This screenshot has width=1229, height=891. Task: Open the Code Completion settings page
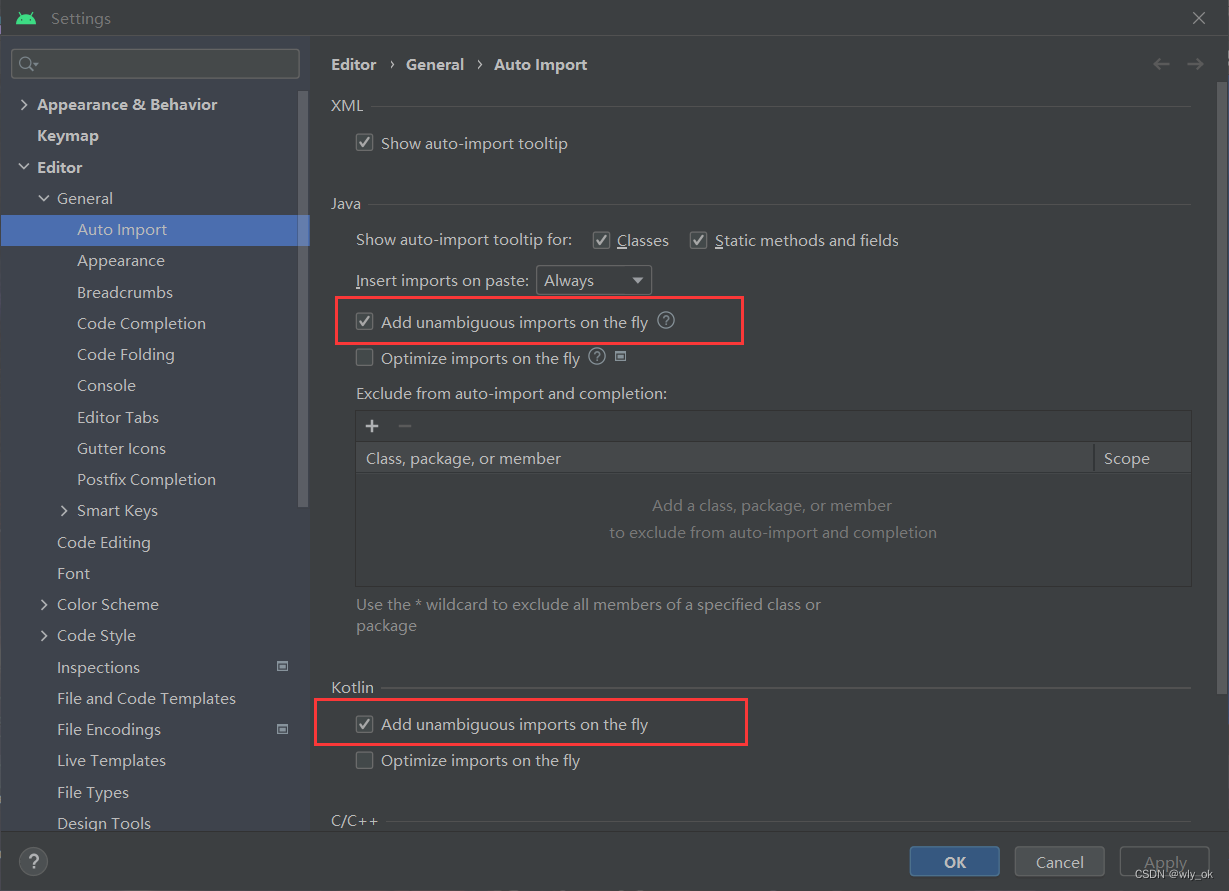[141, 323]
